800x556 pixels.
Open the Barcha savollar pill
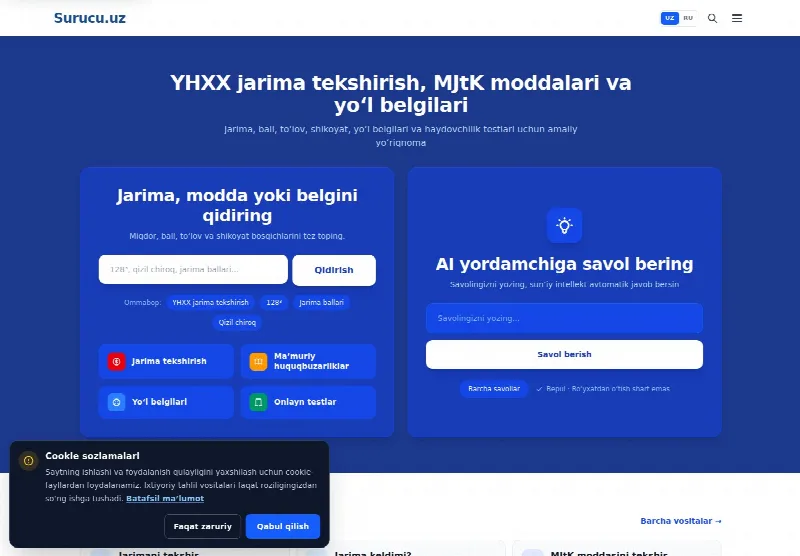[494, 389]
